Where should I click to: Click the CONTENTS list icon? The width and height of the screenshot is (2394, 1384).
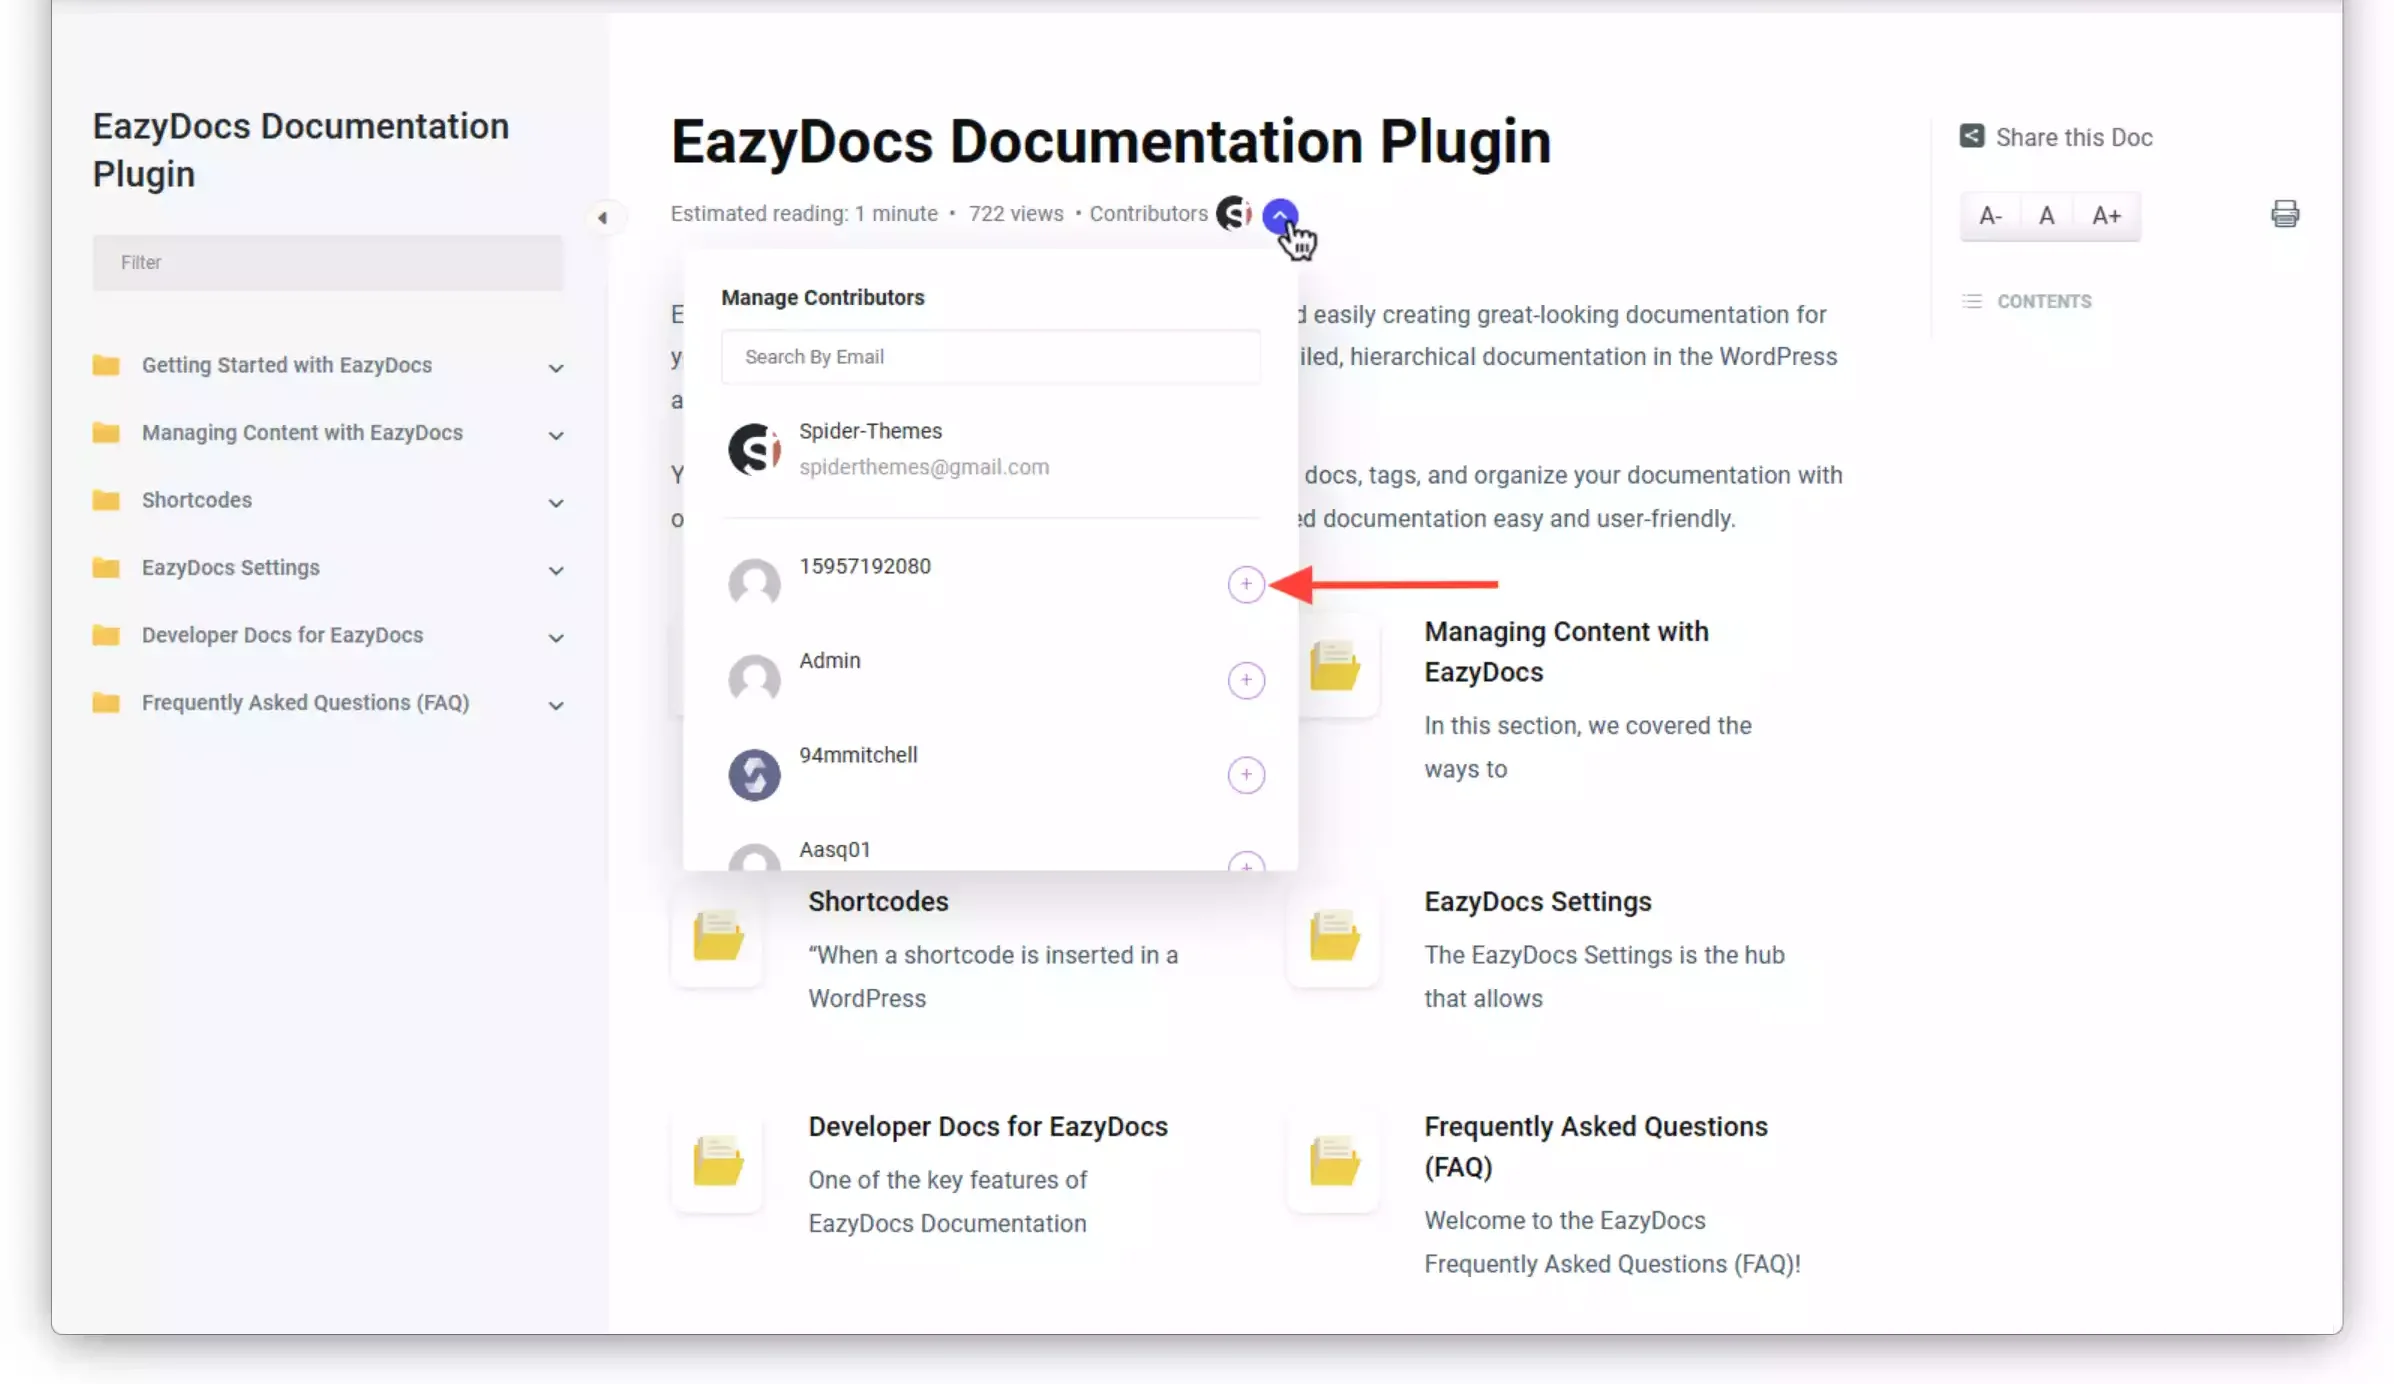[1971, 301]
